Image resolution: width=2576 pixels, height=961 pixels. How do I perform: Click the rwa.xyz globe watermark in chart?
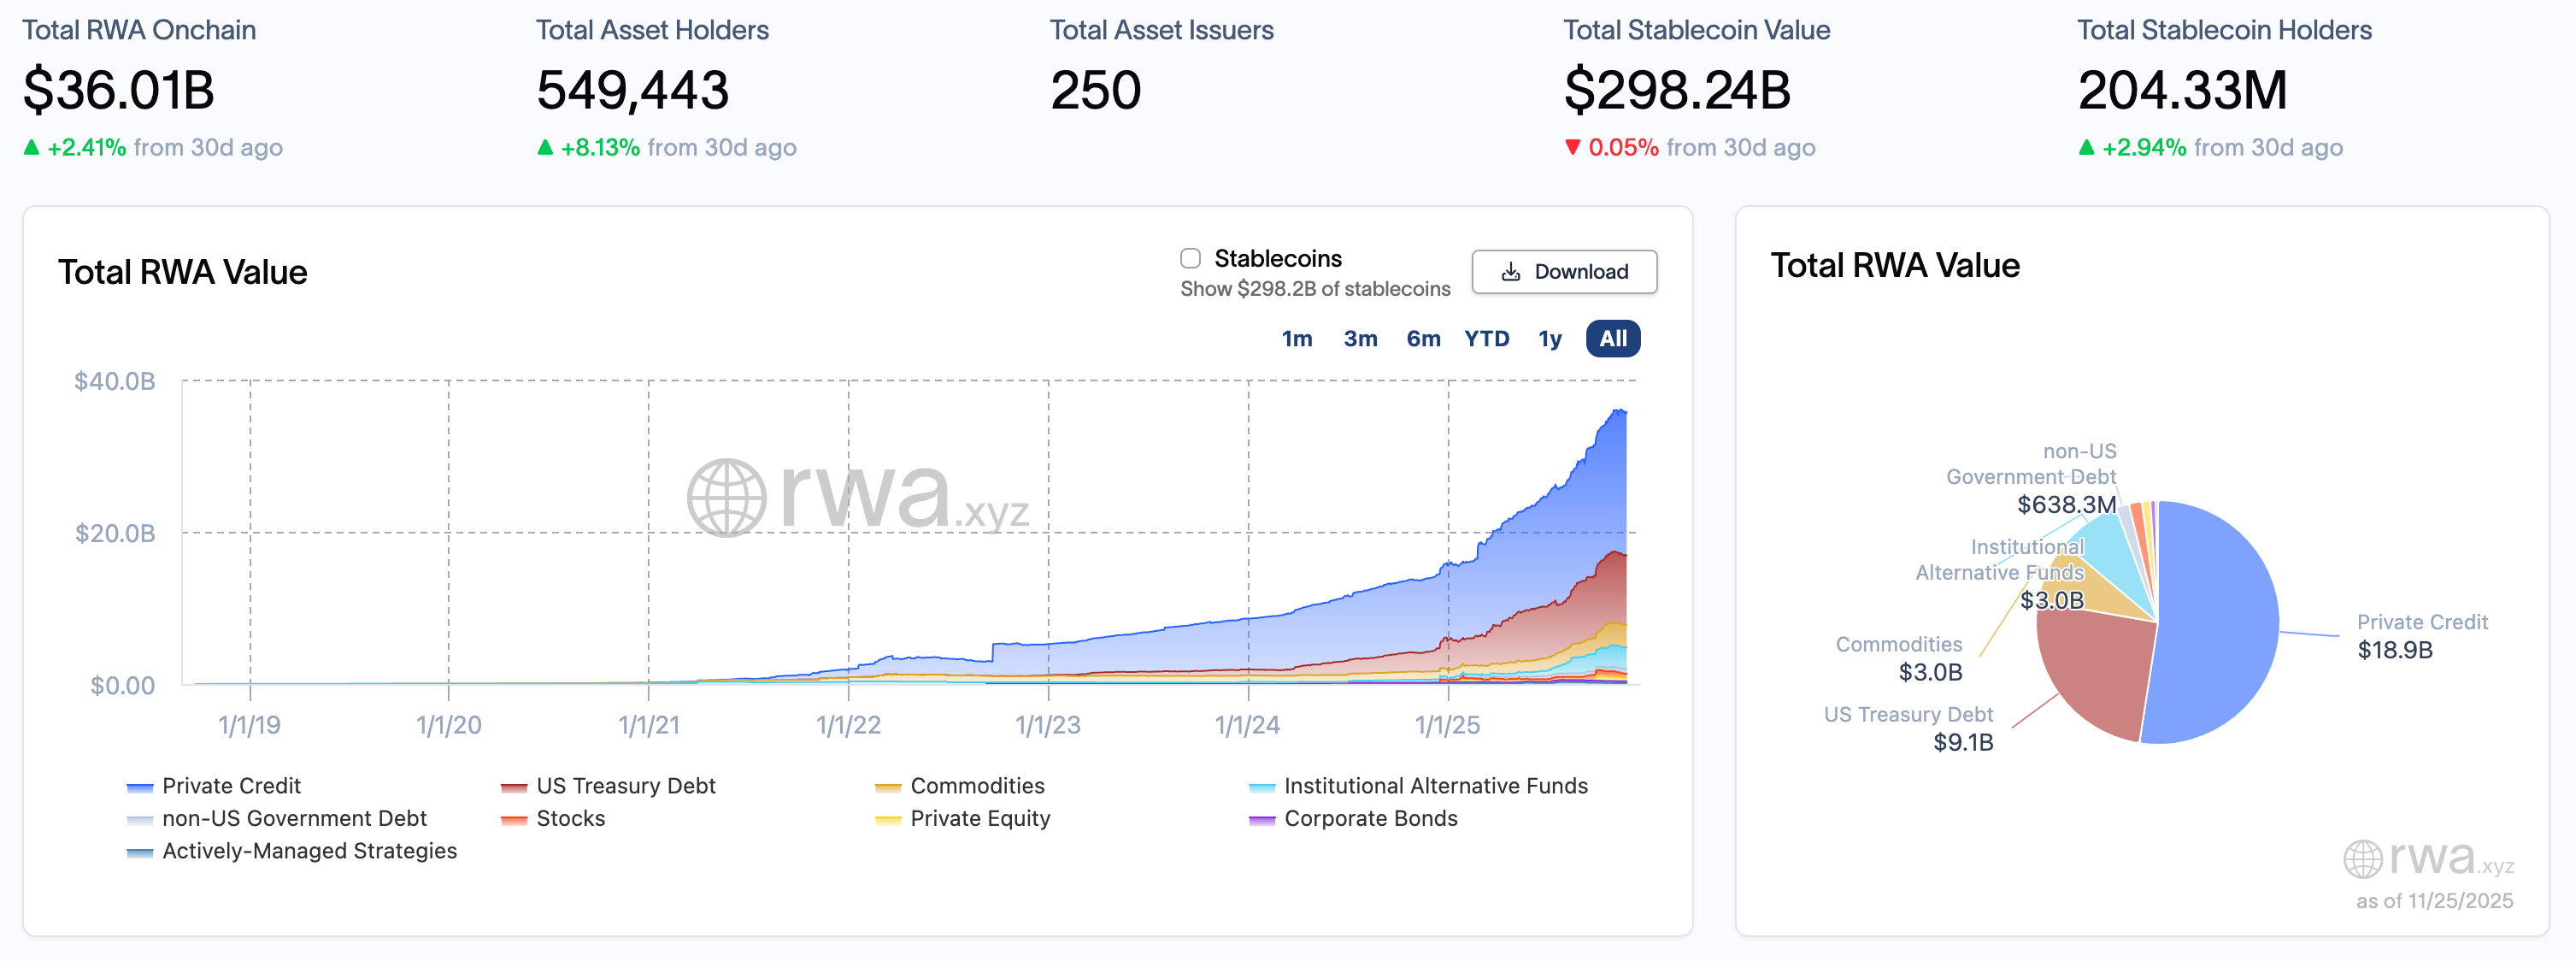[726, 497]
